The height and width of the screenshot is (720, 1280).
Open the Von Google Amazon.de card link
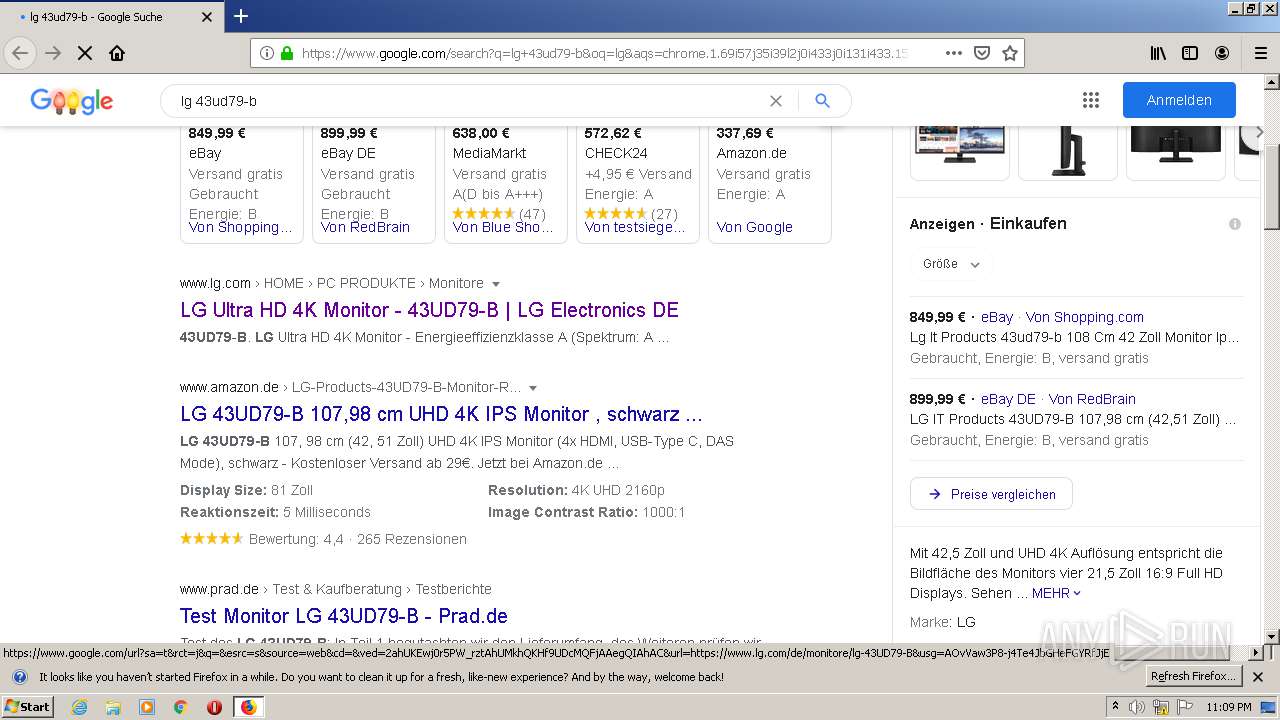tap(754, 227)
